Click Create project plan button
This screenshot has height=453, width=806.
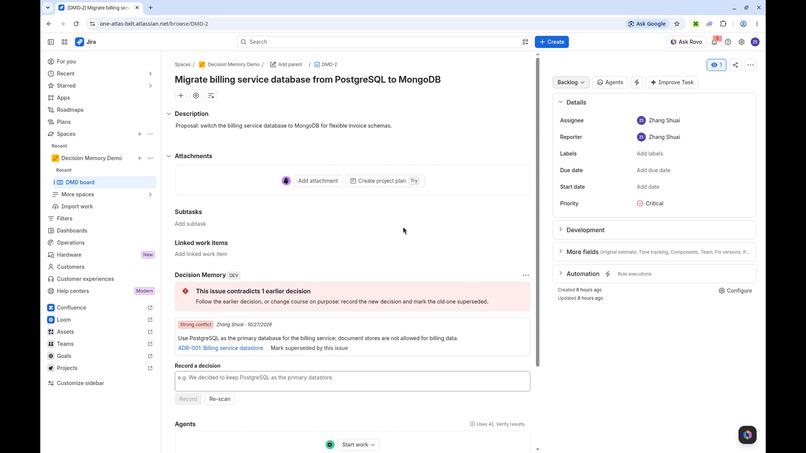(x=384, y=181)
